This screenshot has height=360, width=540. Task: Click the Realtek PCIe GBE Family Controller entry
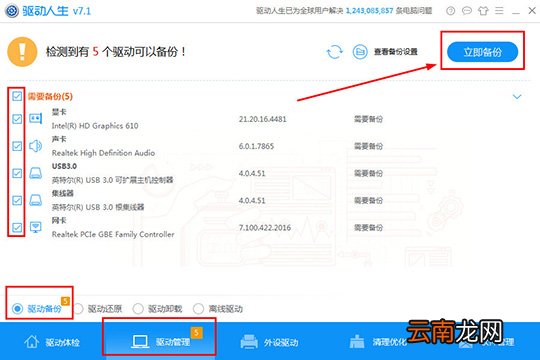[x=113, y=234]
